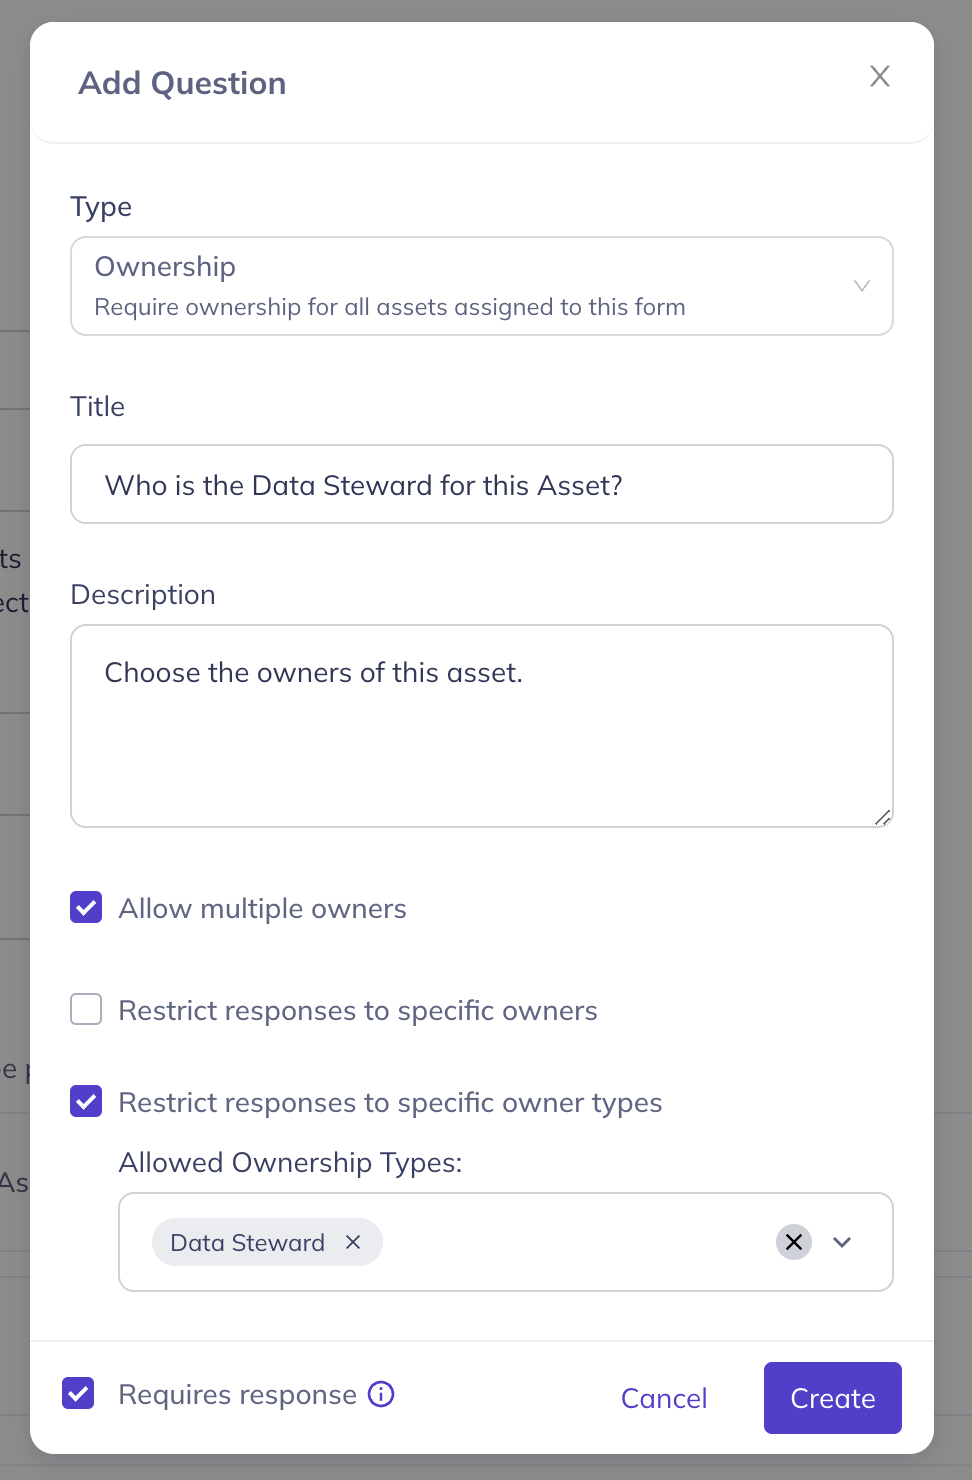
Task: Click the Description box resize handle
Action: tap(882, 817)
